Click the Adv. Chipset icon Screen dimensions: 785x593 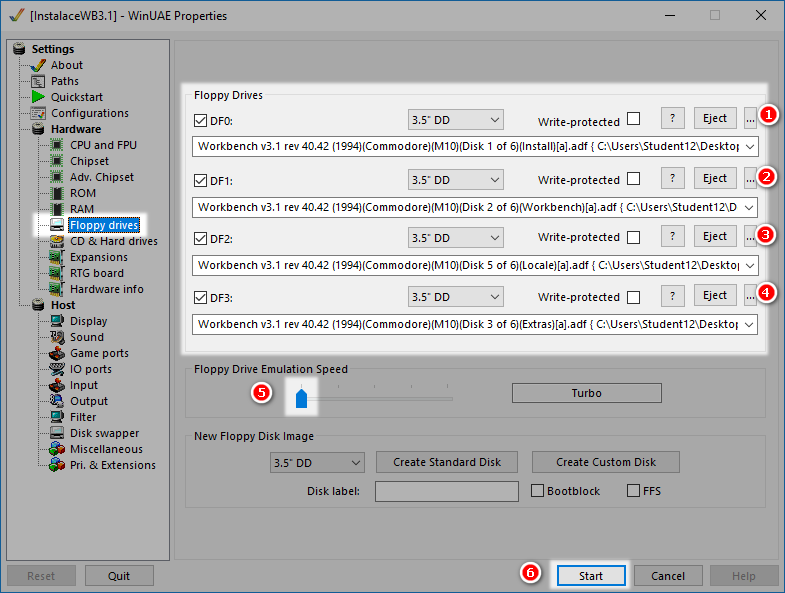tap(57, 177)
